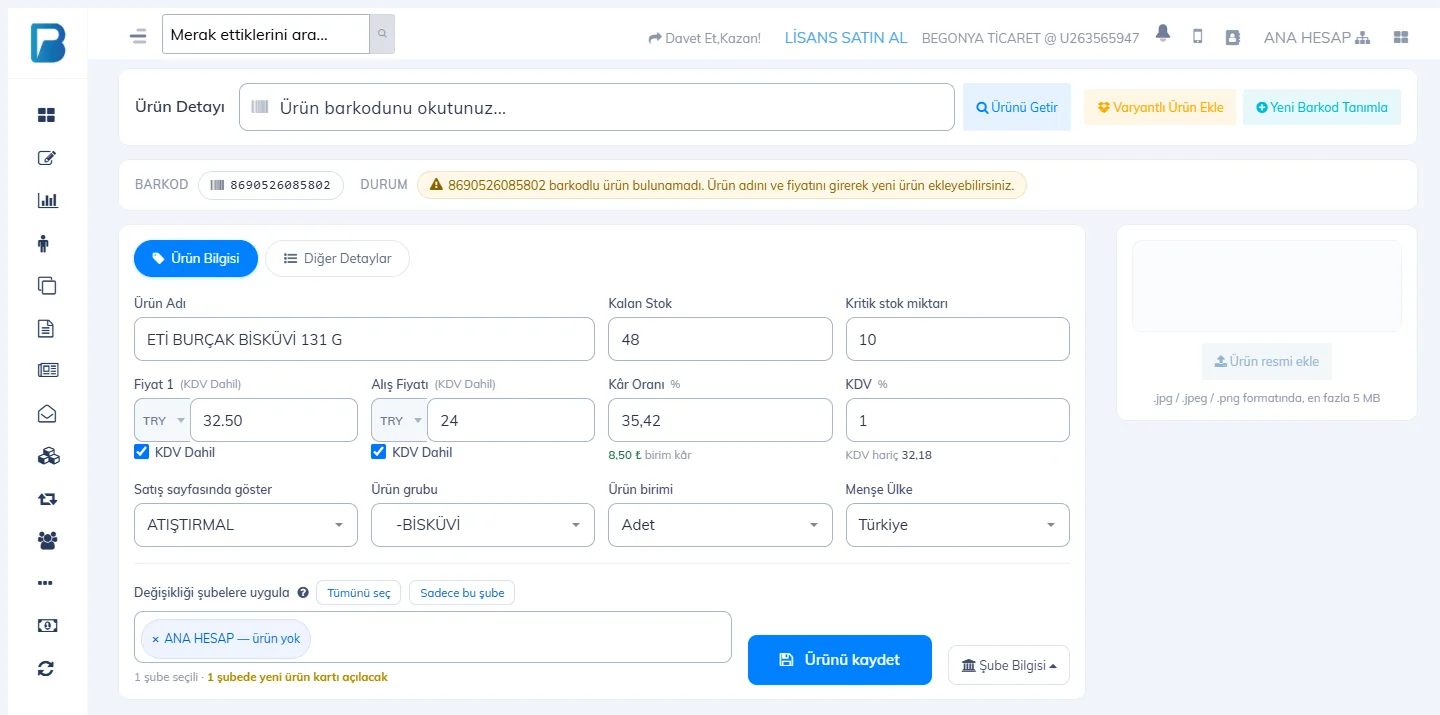1440x715 pixels.
Task: Expand the Ürün grubu dropdown
Action: pyautogui.click(x=483, y=525)
